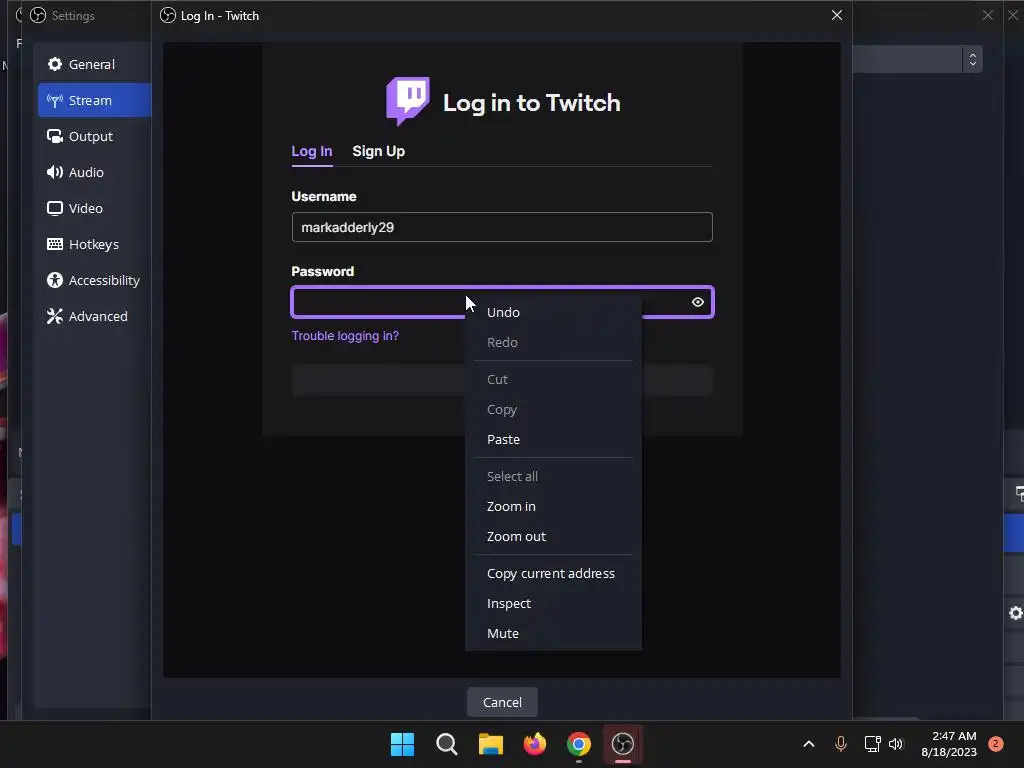1024x768 pixels.
Task: Choose Redo from the context menu
Action: pyautogui.click(x=552, y=342)
